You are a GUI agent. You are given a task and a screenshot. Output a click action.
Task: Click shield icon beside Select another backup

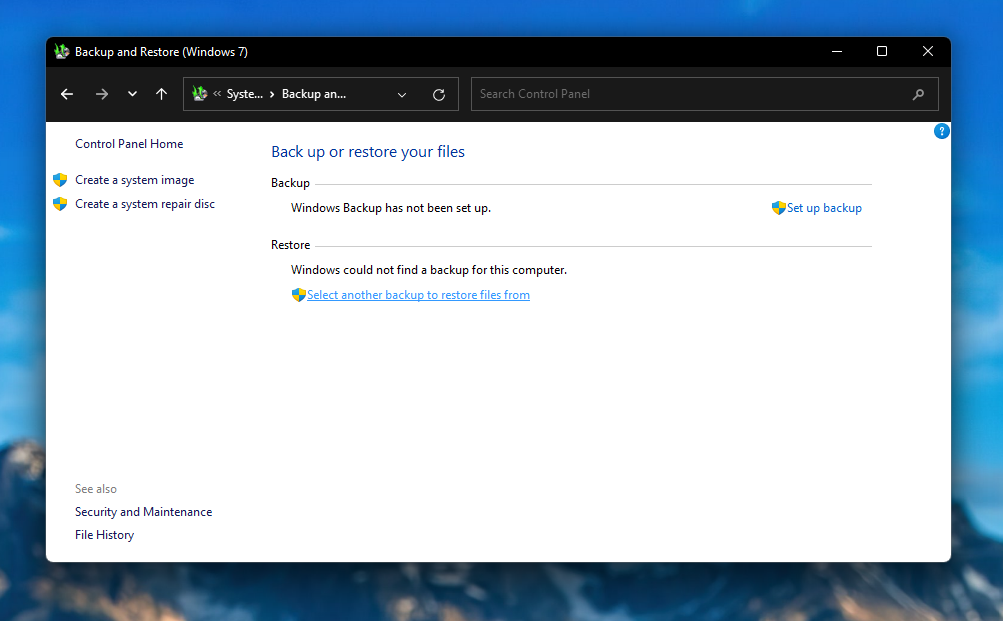(299, 295)
